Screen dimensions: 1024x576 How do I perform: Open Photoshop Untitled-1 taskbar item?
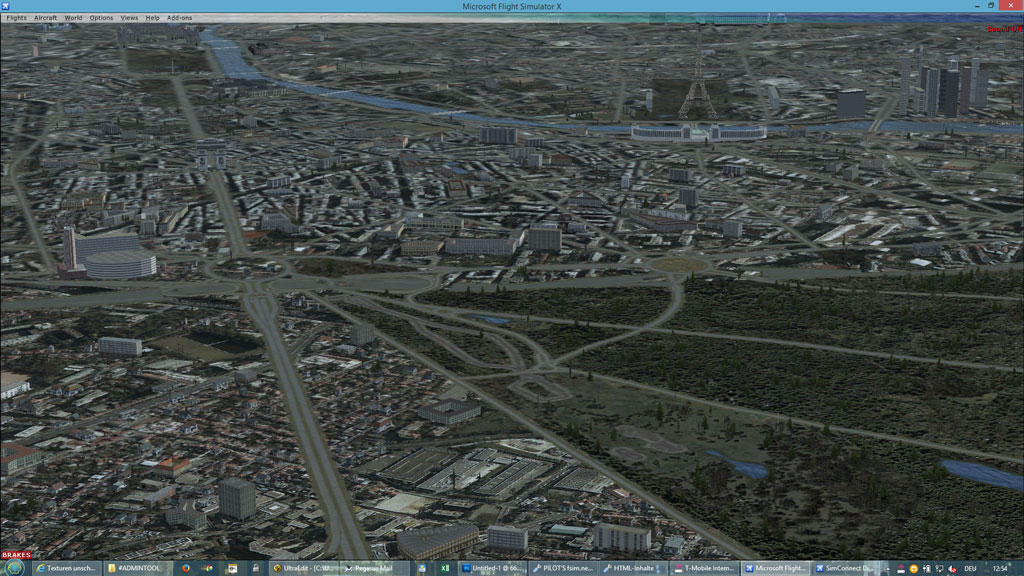[x=491, y=568]
